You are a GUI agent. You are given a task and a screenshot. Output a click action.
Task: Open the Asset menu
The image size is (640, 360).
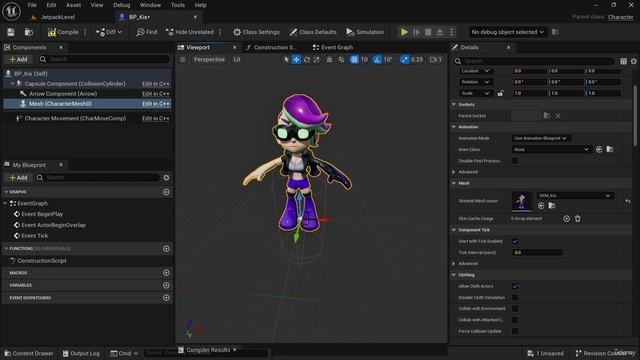(73, 5)
